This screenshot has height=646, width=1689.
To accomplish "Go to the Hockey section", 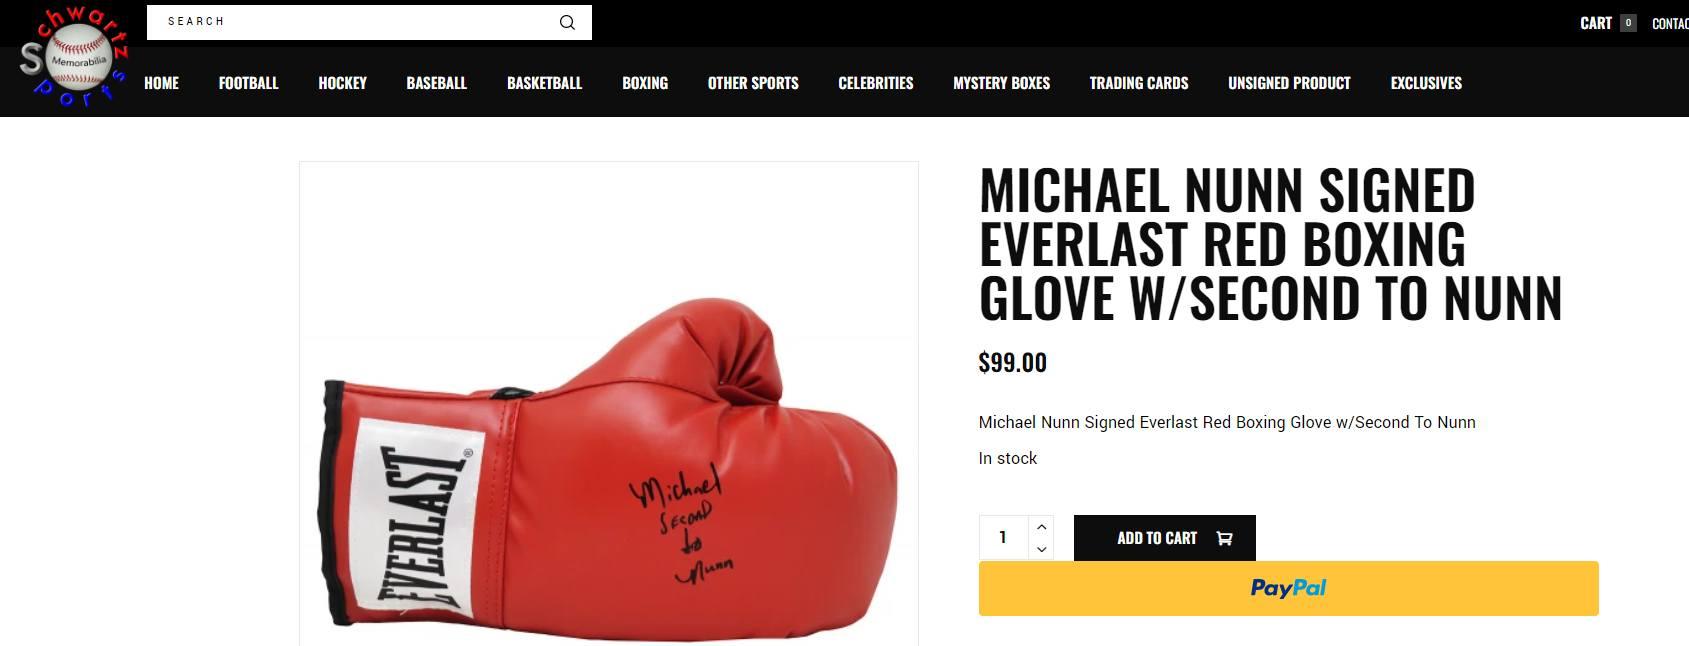I will point(342,83).
